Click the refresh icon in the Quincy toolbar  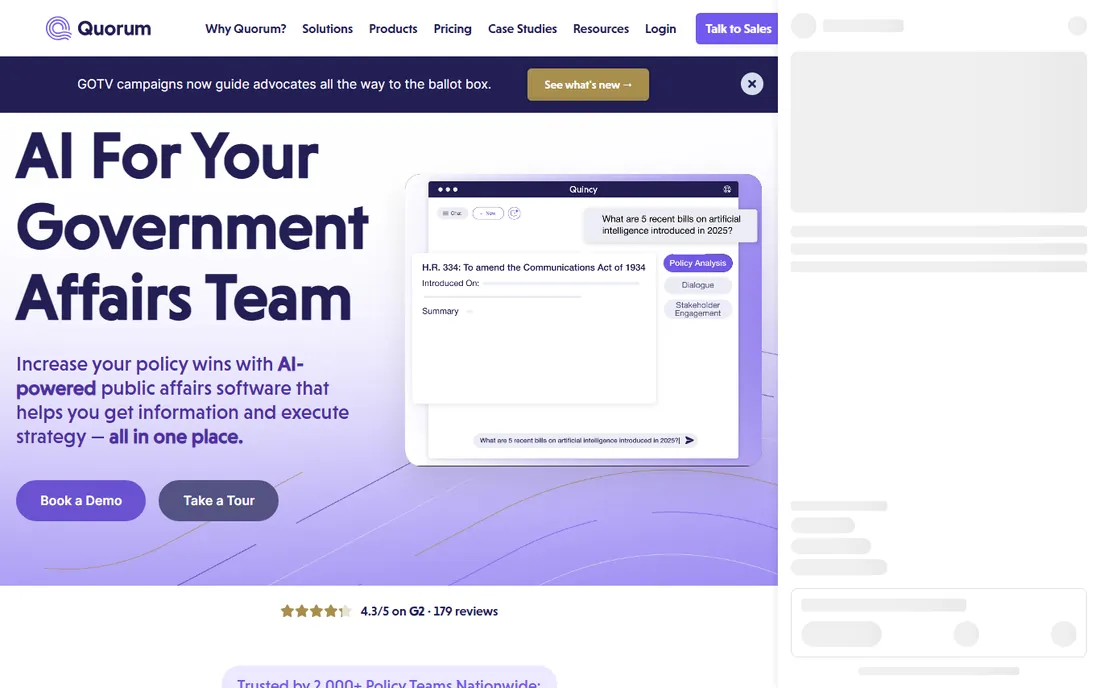pyautogui.click(x=514, y=213)
